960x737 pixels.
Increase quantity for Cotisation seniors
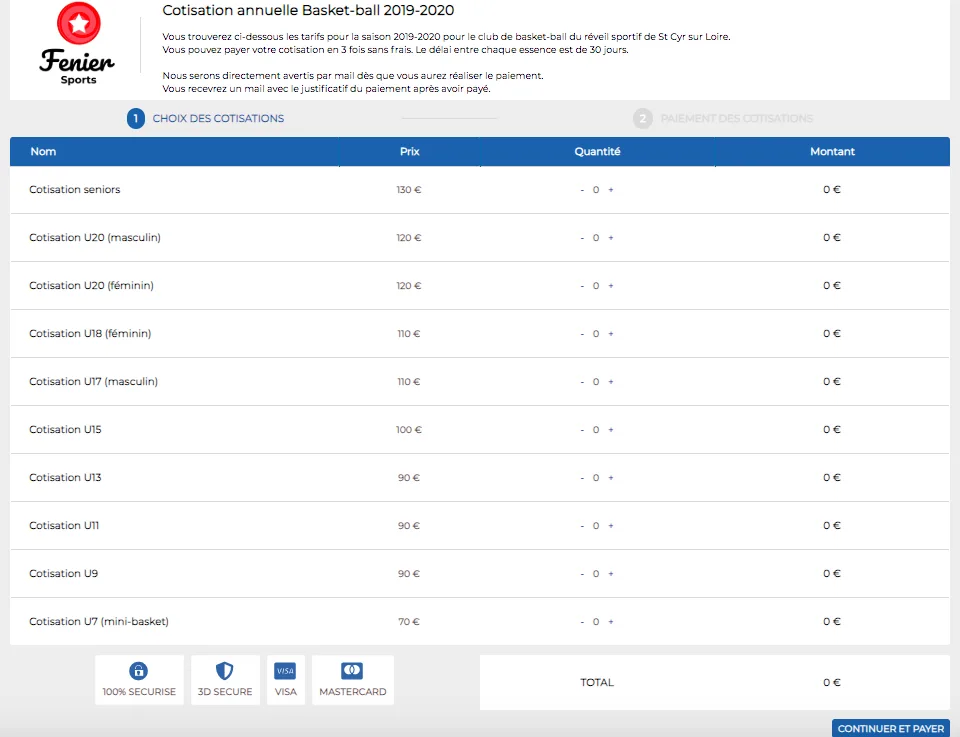tap(610, 190)
